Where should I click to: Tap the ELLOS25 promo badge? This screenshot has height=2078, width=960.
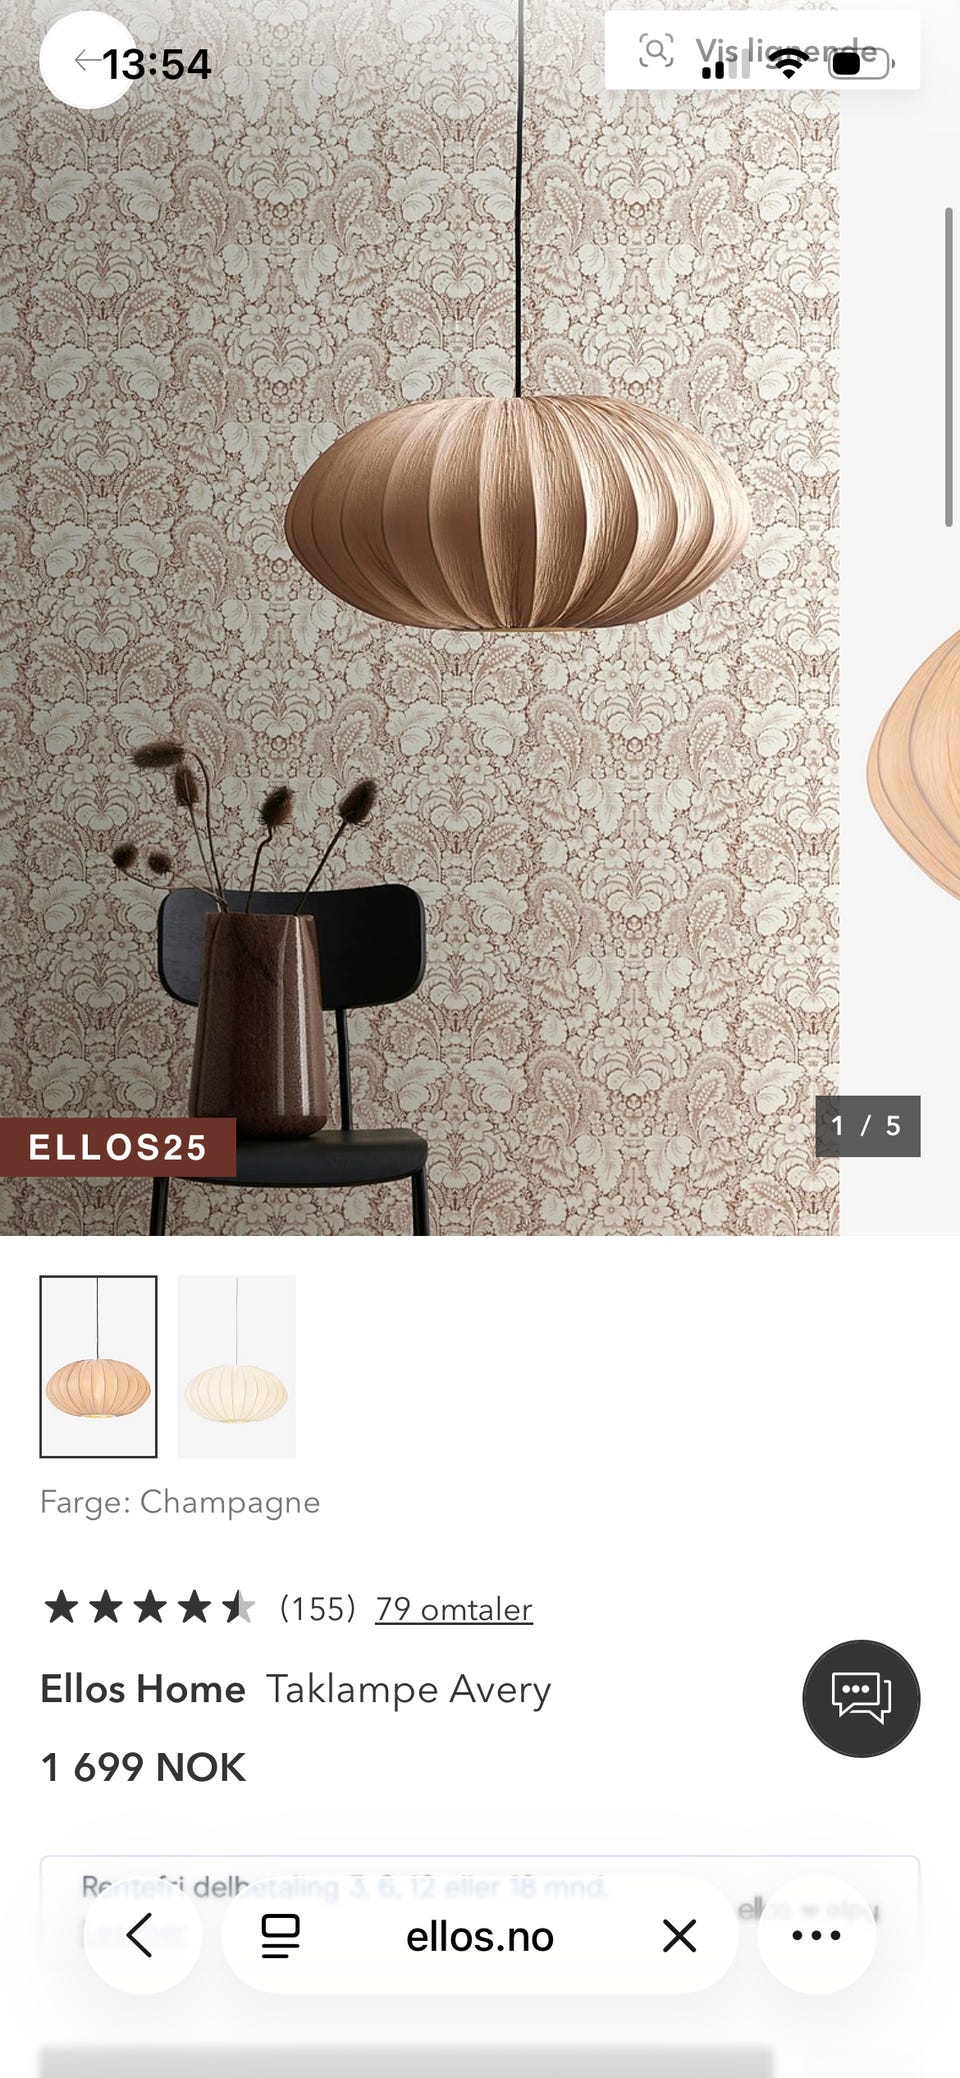118,1147
